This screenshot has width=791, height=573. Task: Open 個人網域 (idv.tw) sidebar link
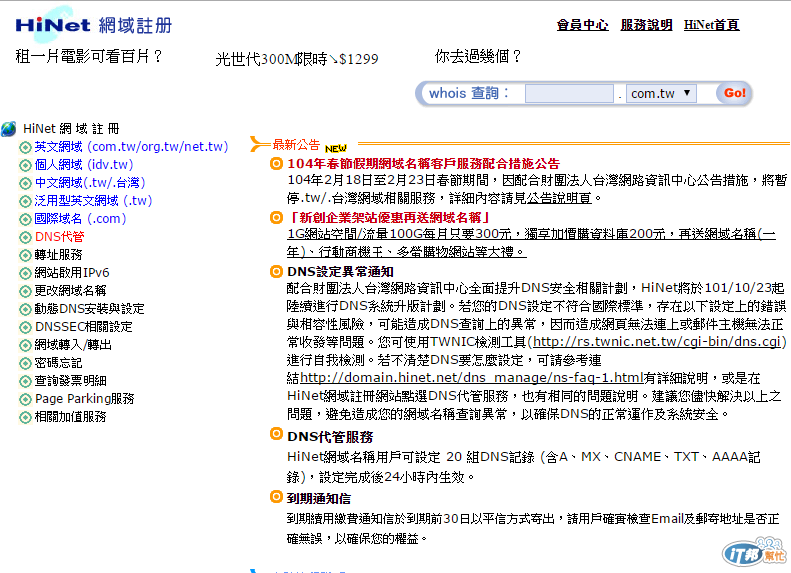[x=84, y=165]
